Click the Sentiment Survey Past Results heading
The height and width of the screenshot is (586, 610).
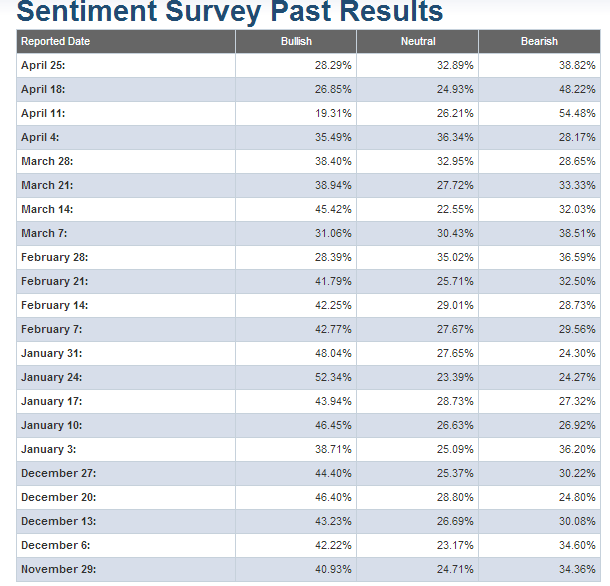[x=230, y=12]
